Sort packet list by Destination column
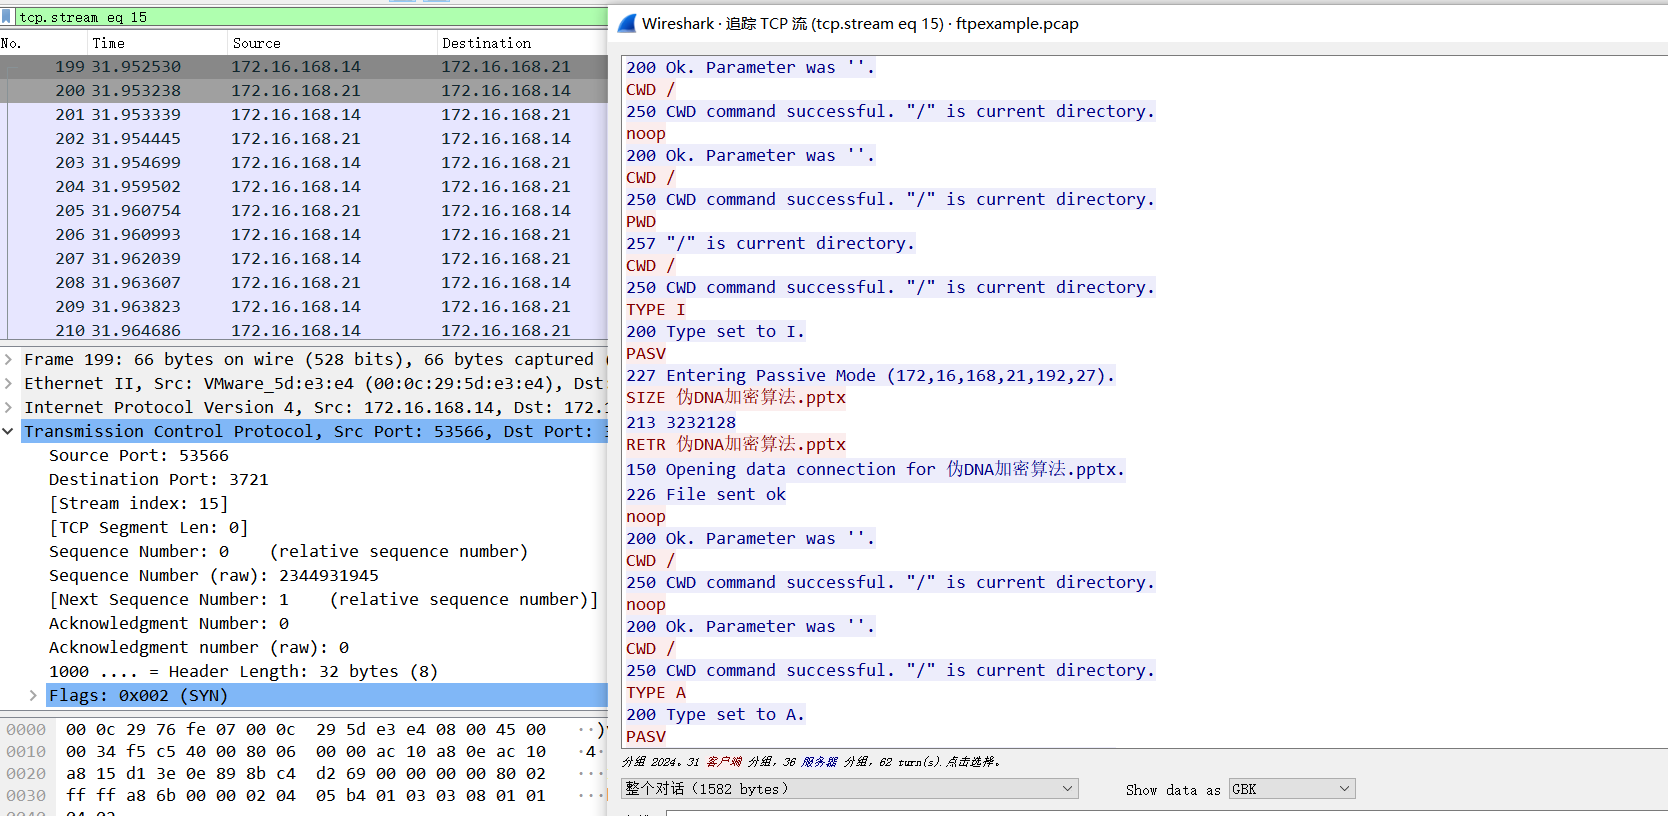Viewport: 1668px width, 816px height. pyautogui.click(x=522, y=43)
